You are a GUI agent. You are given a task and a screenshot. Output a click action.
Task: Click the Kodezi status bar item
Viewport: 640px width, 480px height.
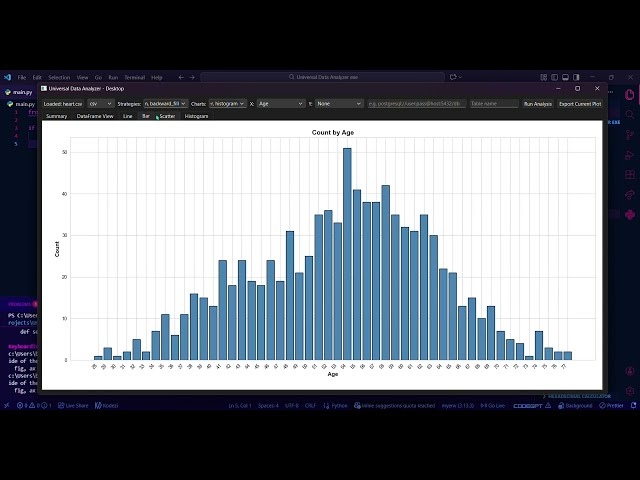pyautogui.click(x=106, y=405)
